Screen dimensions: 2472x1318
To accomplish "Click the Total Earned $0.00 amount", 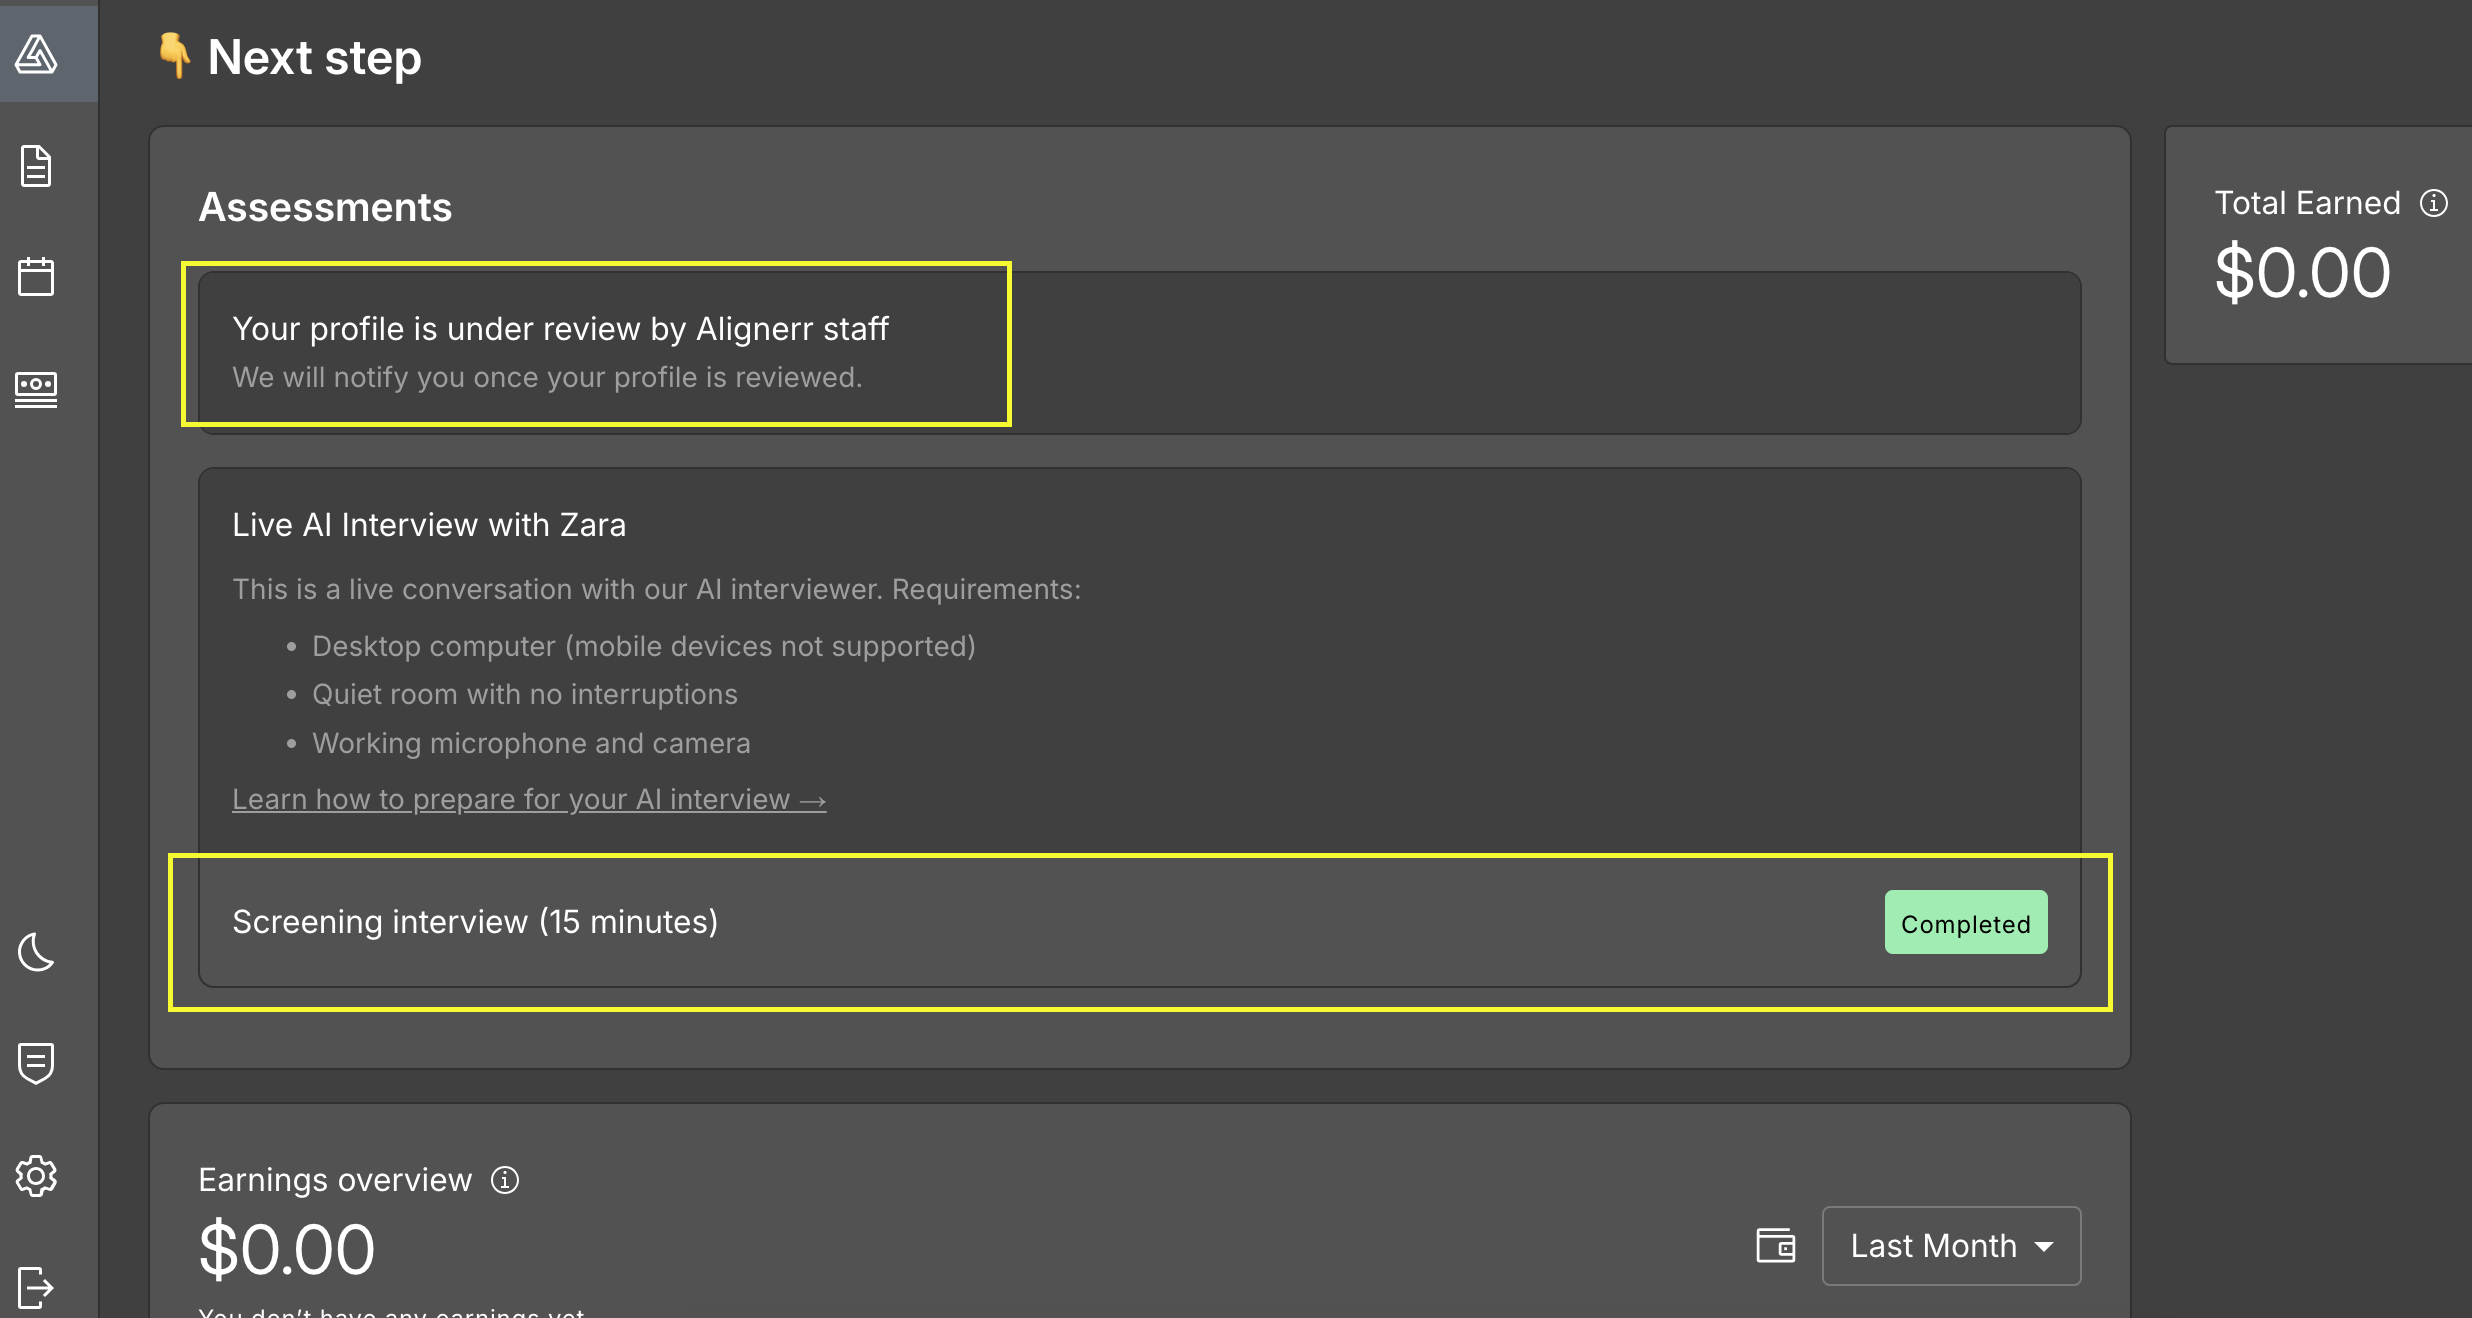I will tap(2302, 273).
